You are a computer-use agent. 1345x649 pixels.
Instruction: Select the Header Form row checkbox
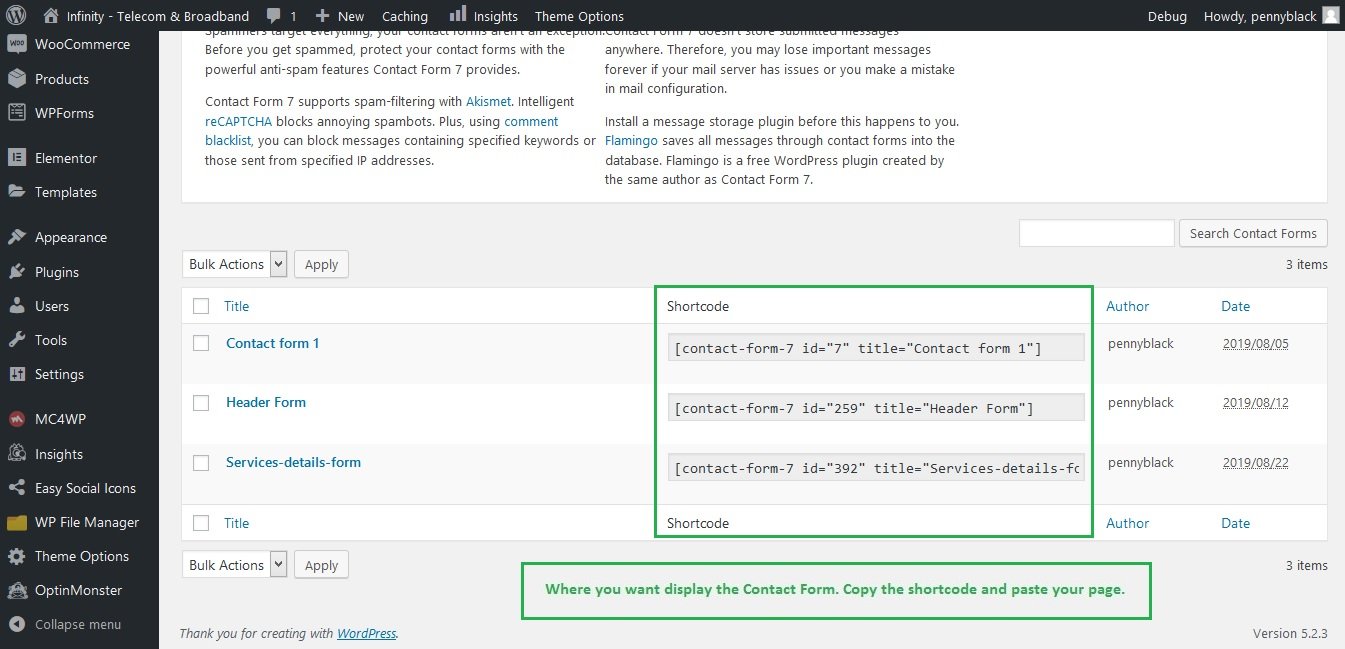(x=201, y=403)
